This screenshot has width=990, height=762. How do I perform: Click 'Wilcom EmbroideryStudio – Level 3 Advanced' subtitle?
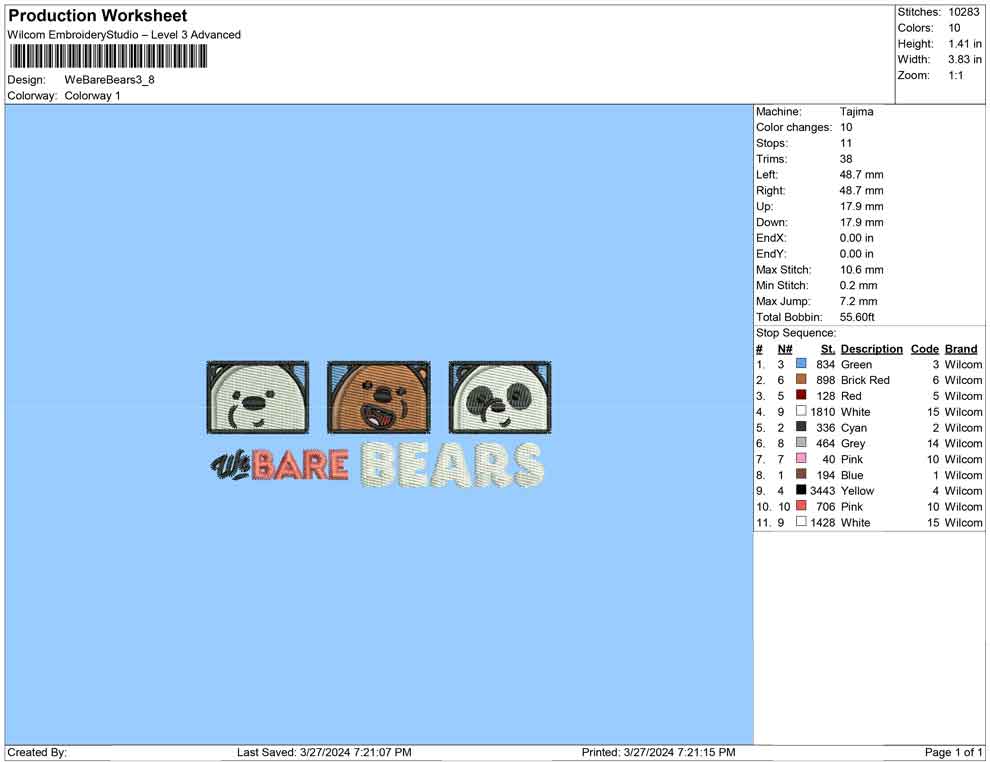point(124,35)
